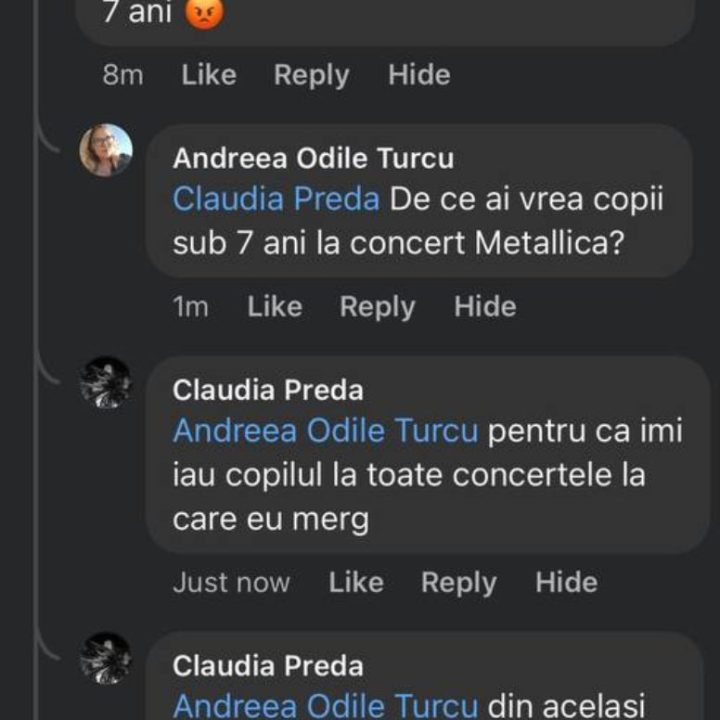
Task: Hide the comment posted 8m ago
Action: pyautogui.click(x=419, y=75)
